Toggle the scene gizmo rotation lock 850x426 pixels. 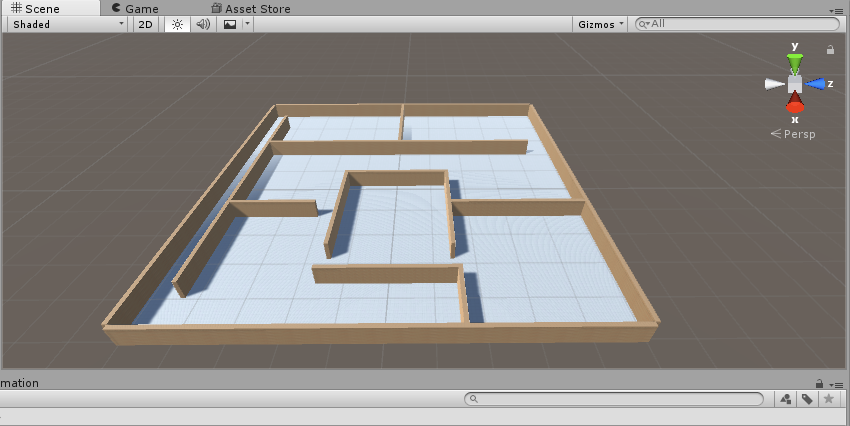point(830,50)
